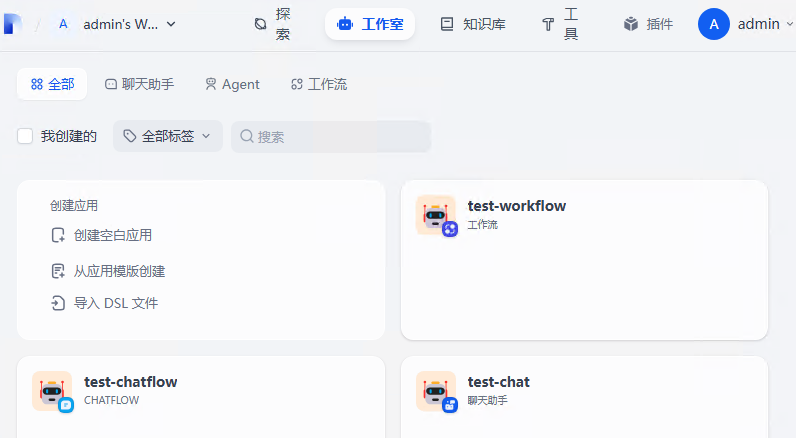The image size is (796, 438).
Task: Open the 工具 tools section
Action: click(x=560, y=24)
